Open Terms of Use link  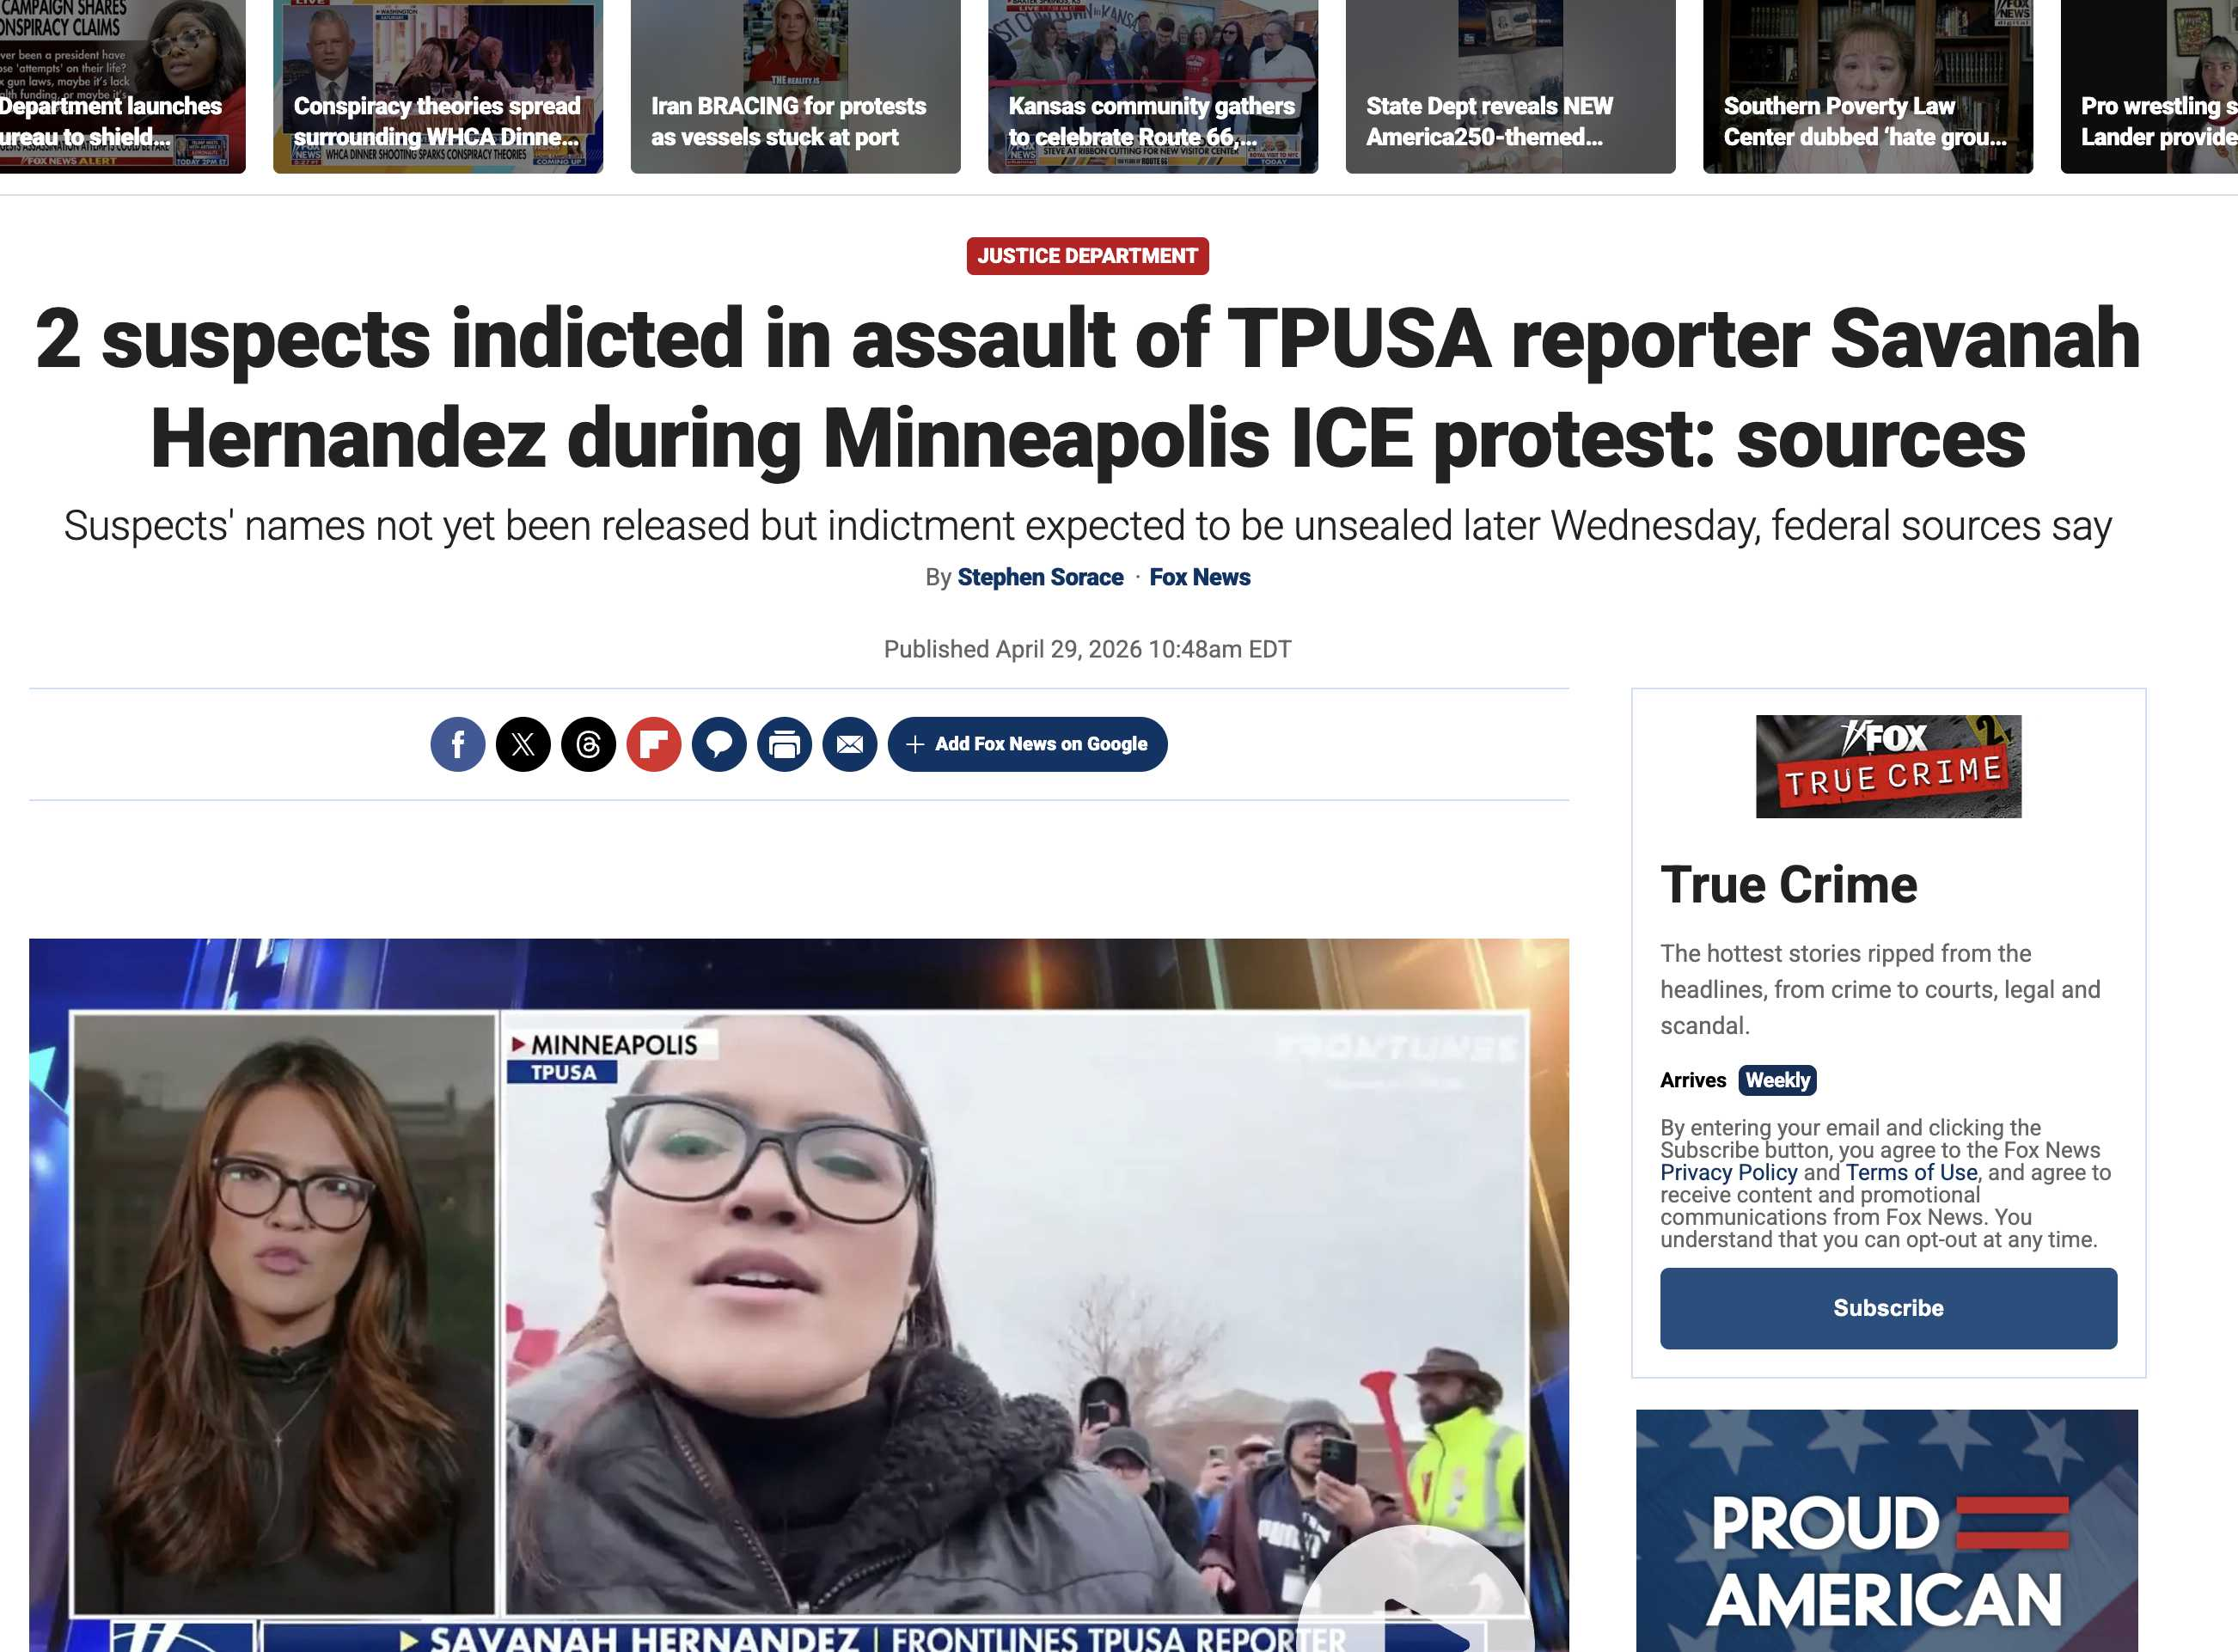(x=1911, y=1172)
